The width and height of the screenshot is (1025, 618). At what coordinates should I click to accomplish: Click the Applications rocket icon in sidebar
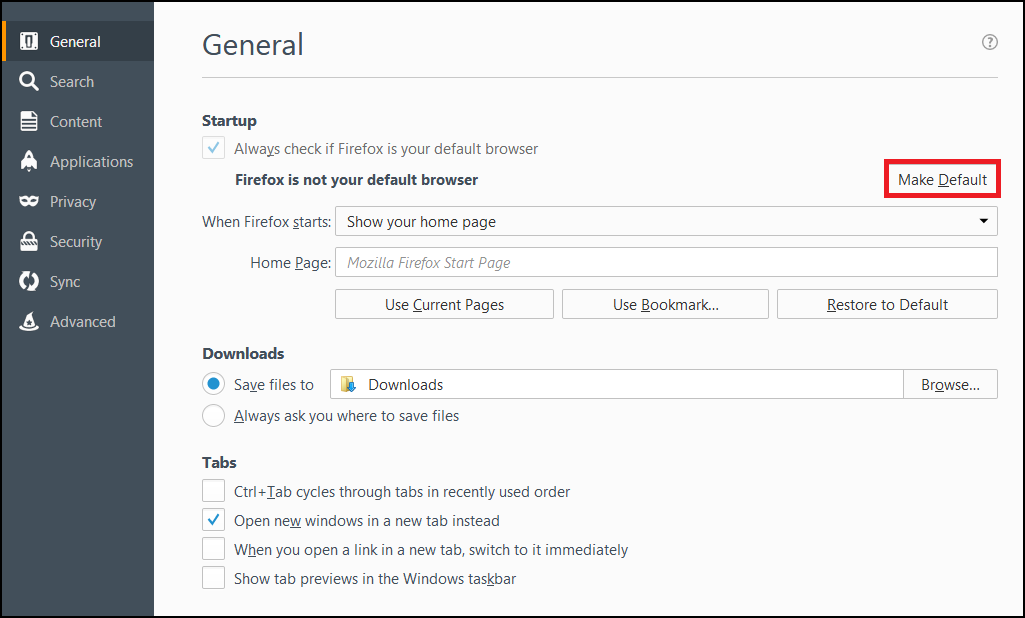tap(29, 161)
